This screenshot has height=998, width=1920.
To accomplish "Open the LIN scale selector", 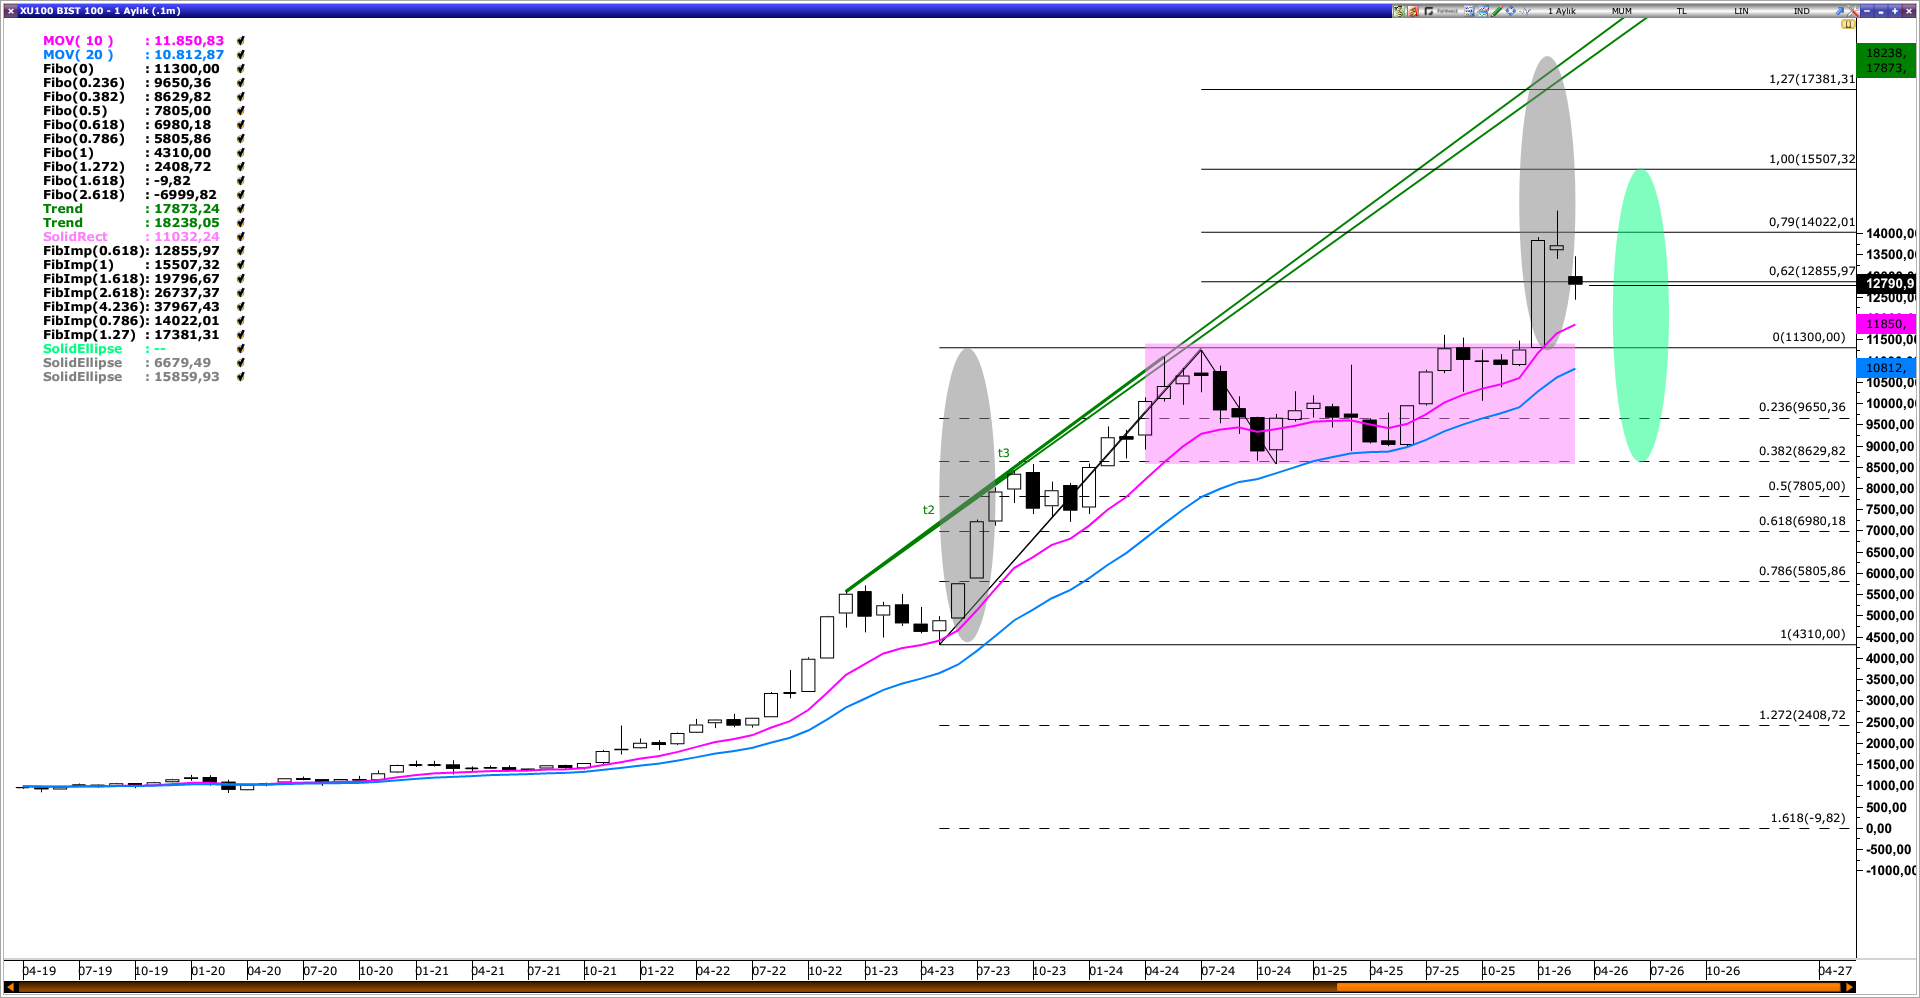I will pyautogui.click(x=1741, y=11).
